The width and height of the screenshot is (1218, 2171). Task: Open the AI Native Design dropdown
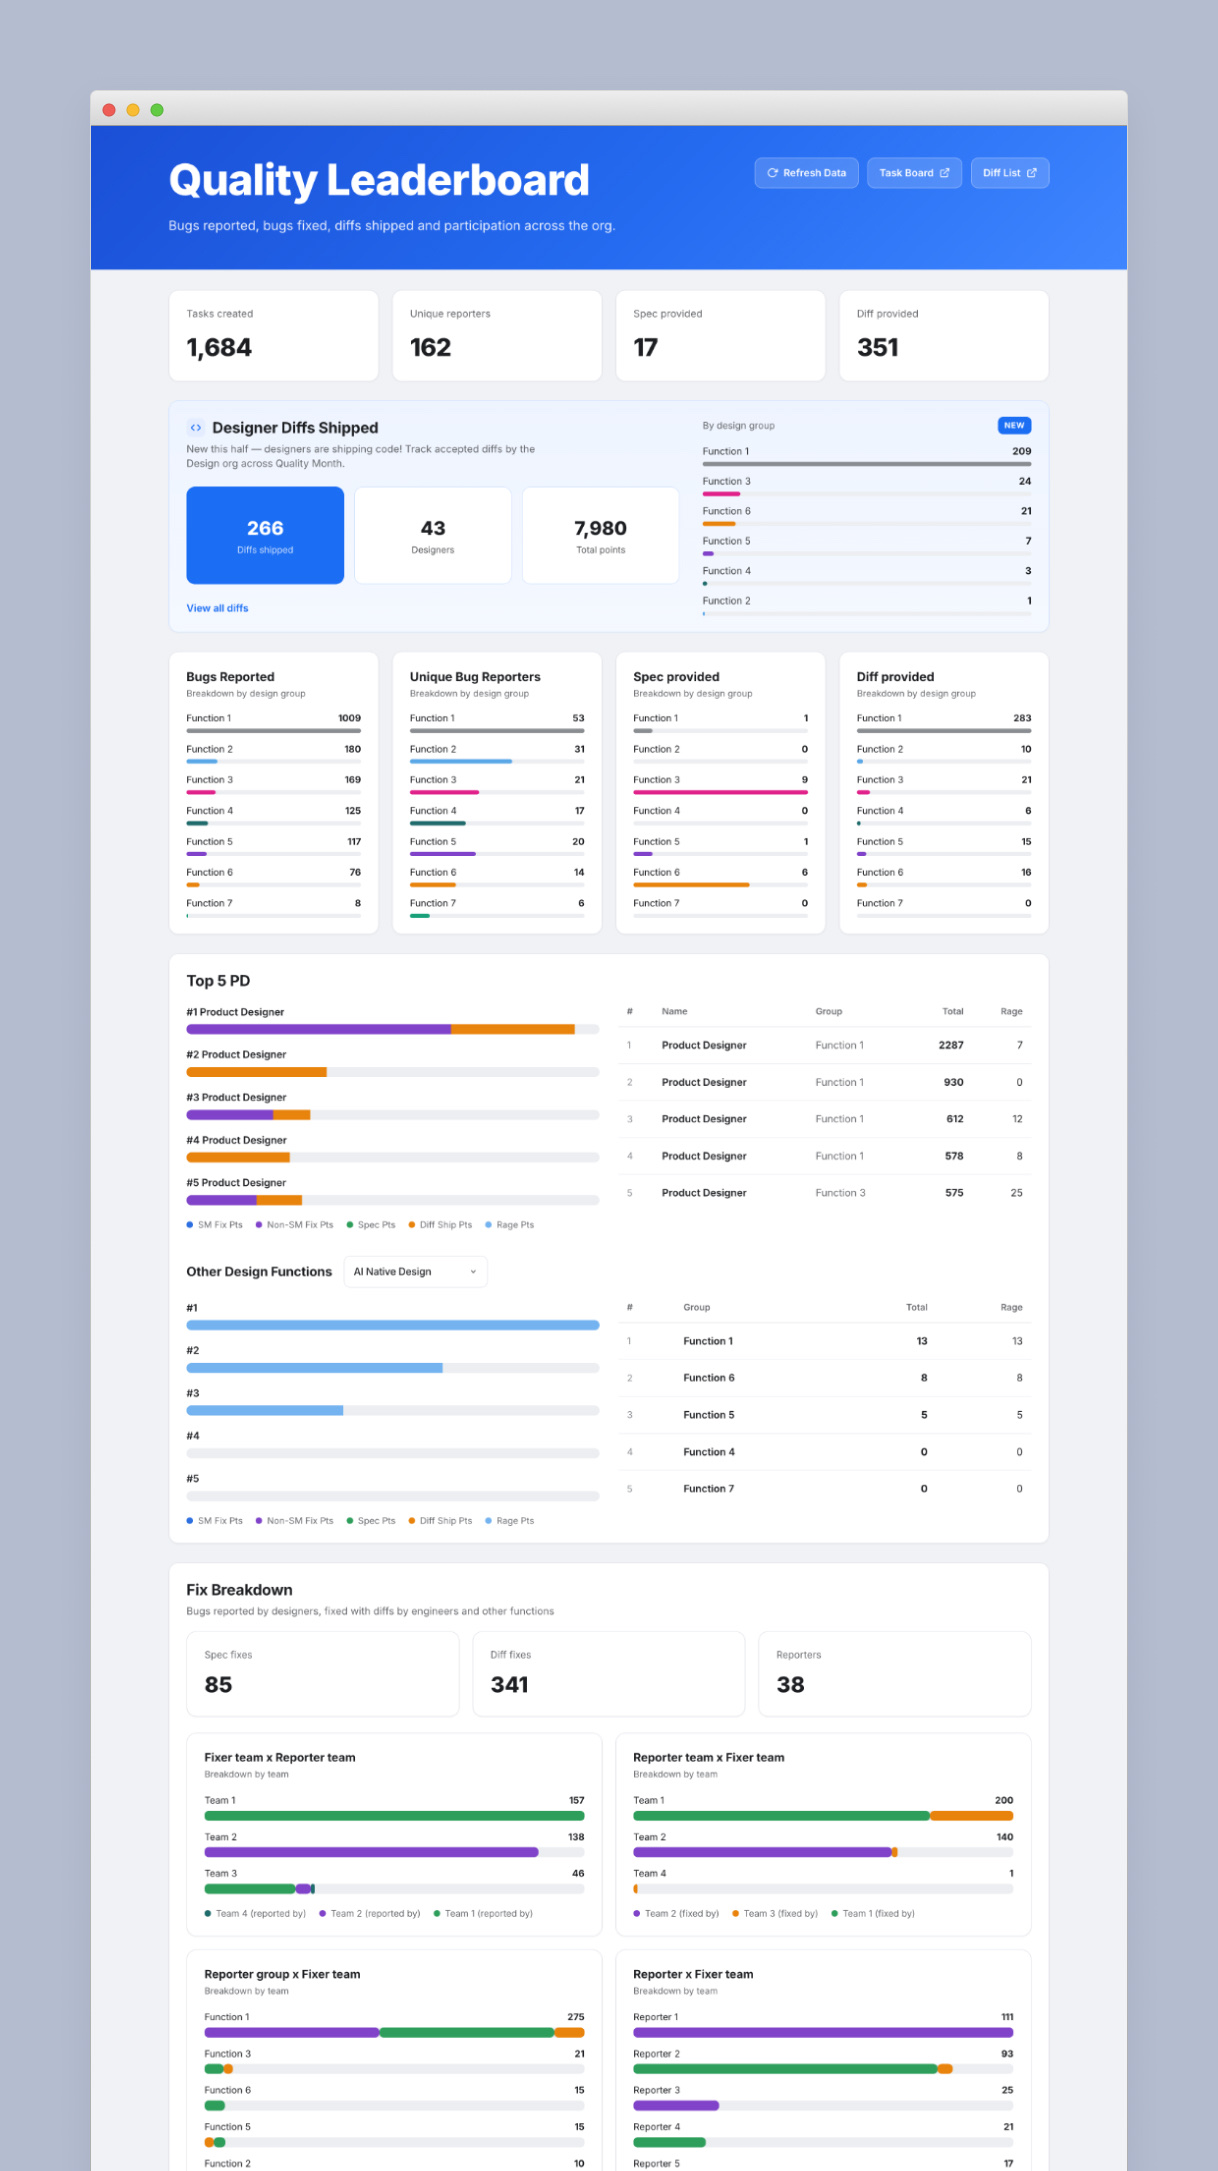[x=415, y=1272]
